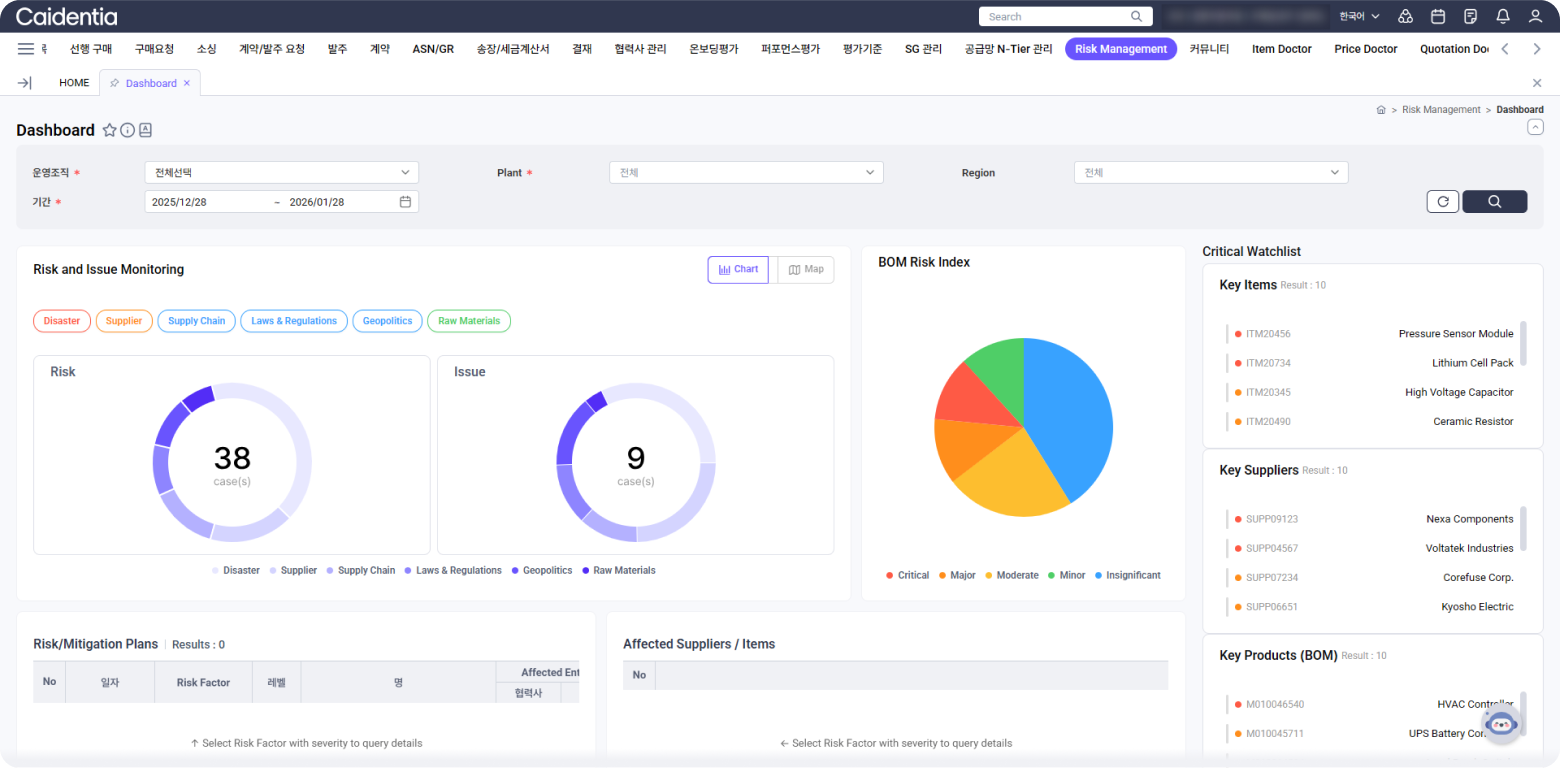Open the Price Doctor menu
Screen dimensions: 1560x768
(1365, 49)
